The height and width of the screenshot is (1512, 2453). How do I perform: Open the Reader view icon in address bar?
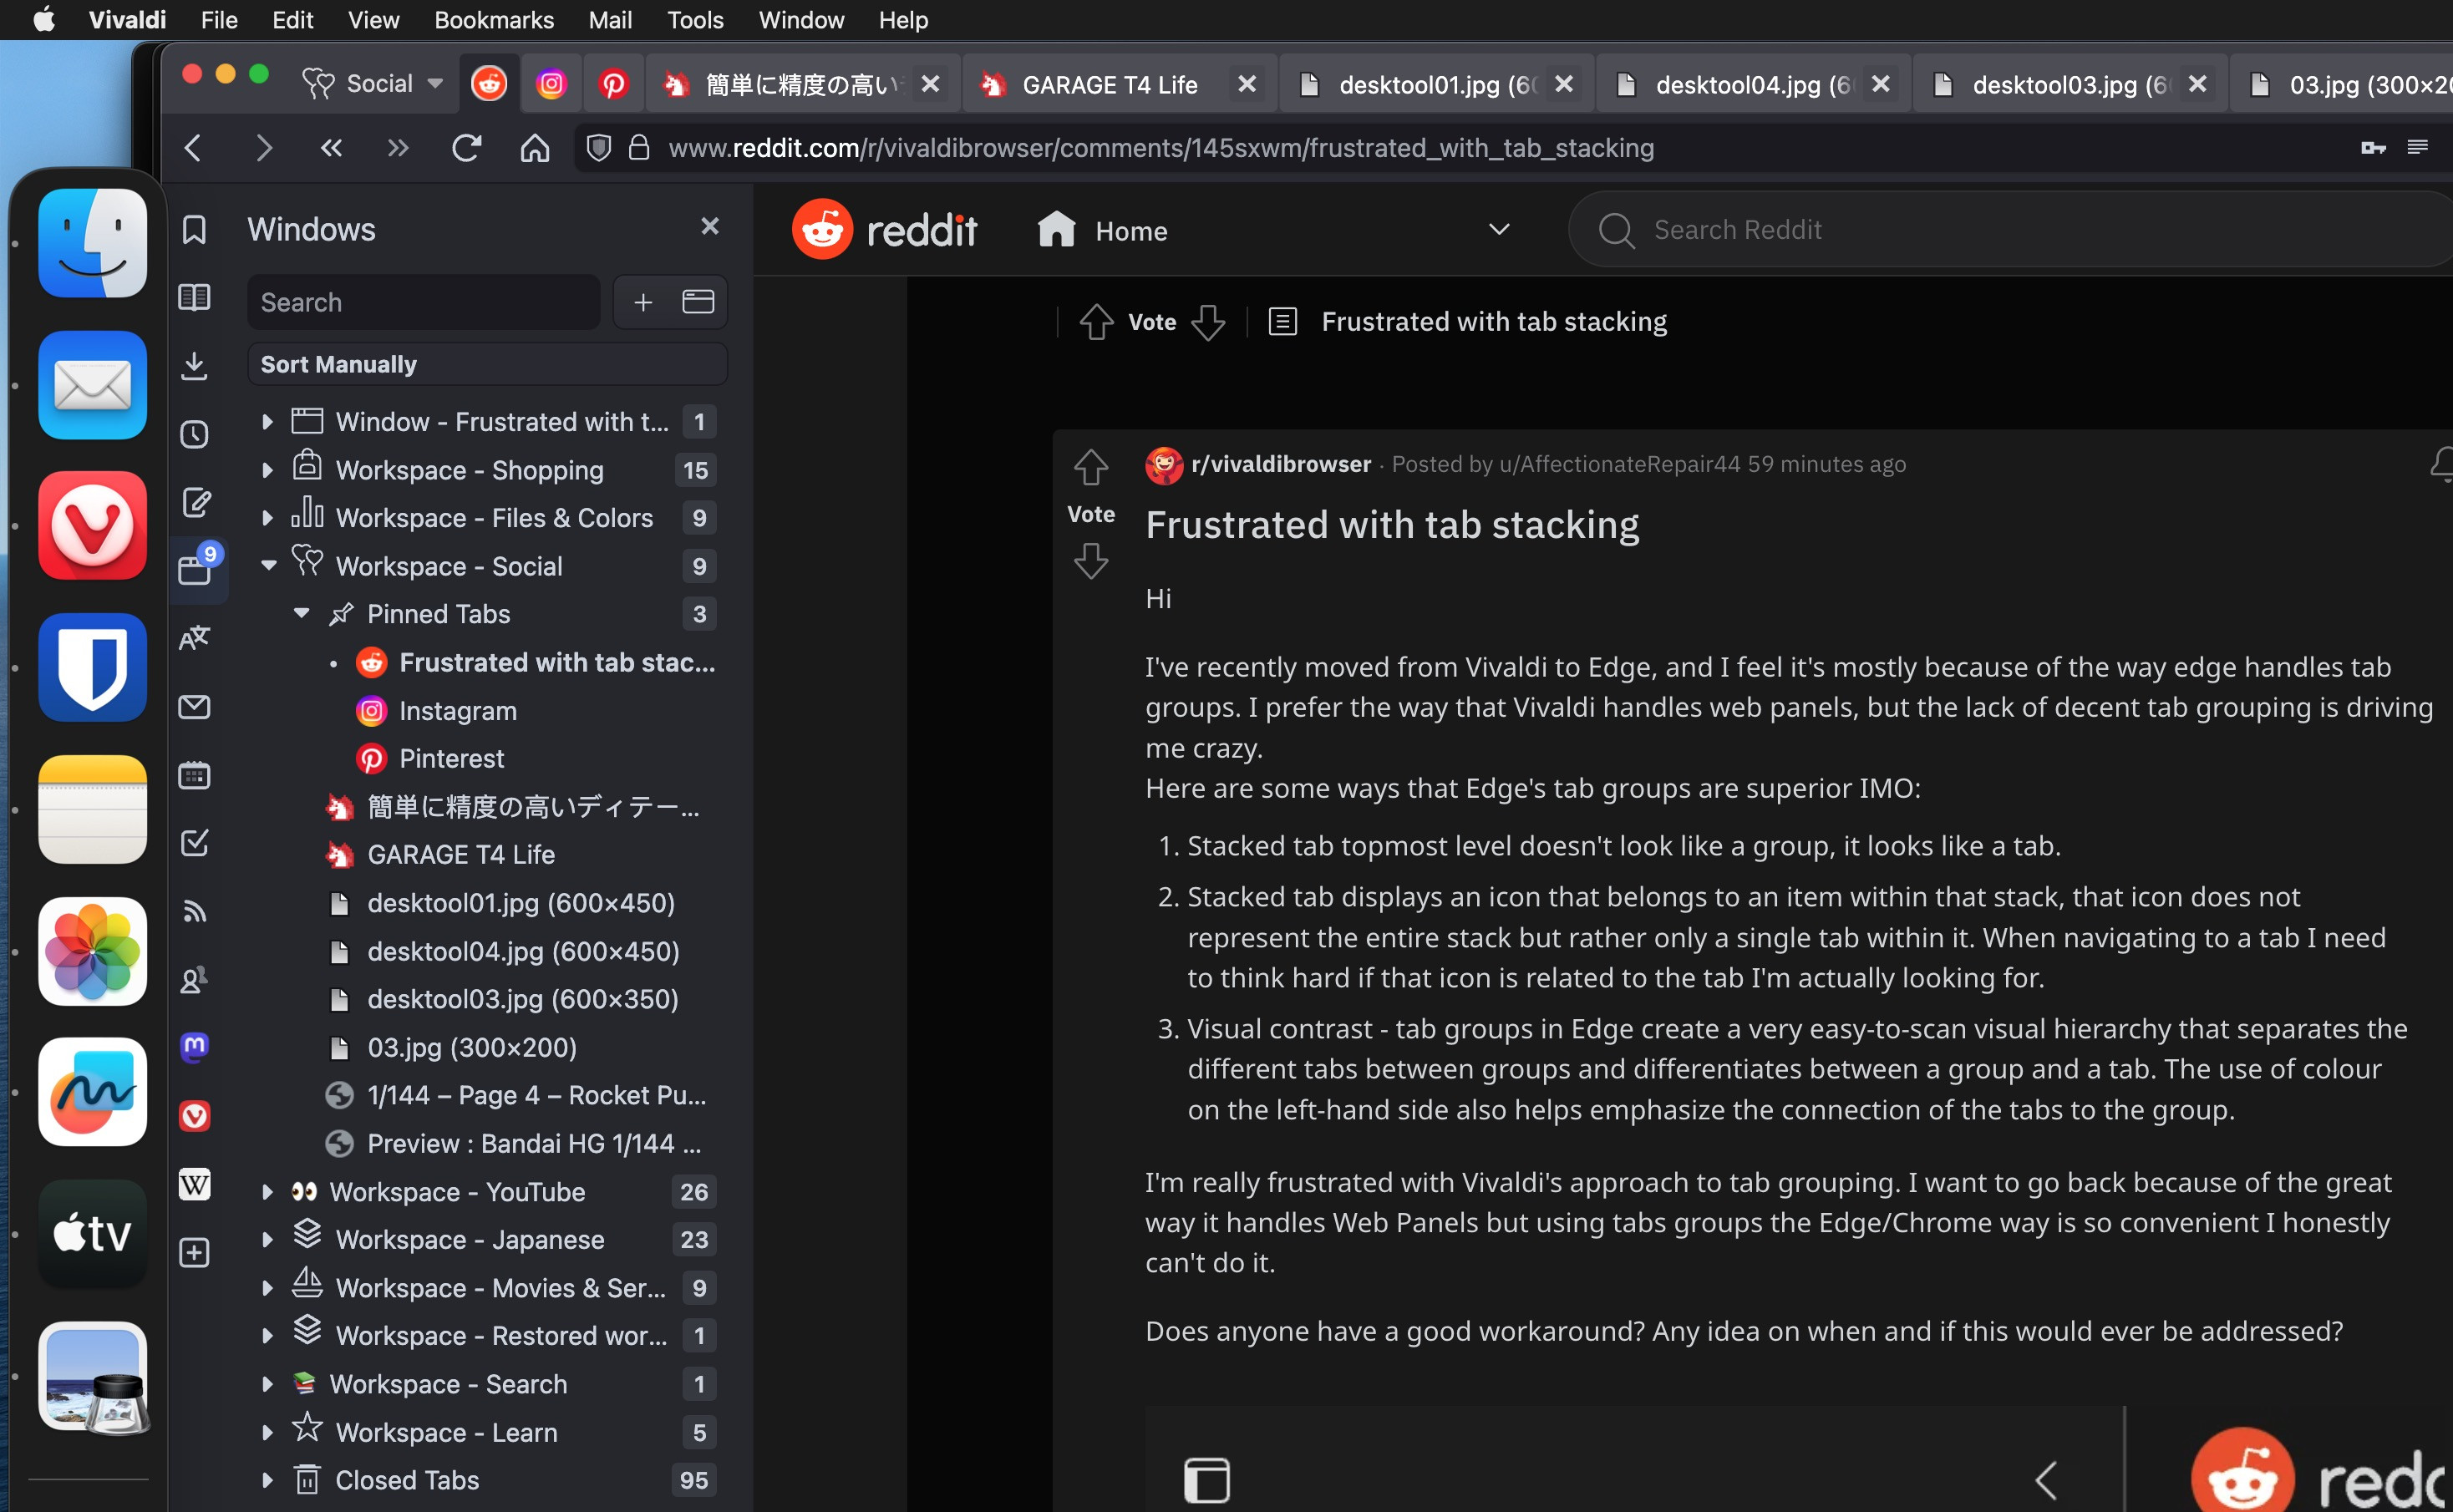pos(2417,148)
